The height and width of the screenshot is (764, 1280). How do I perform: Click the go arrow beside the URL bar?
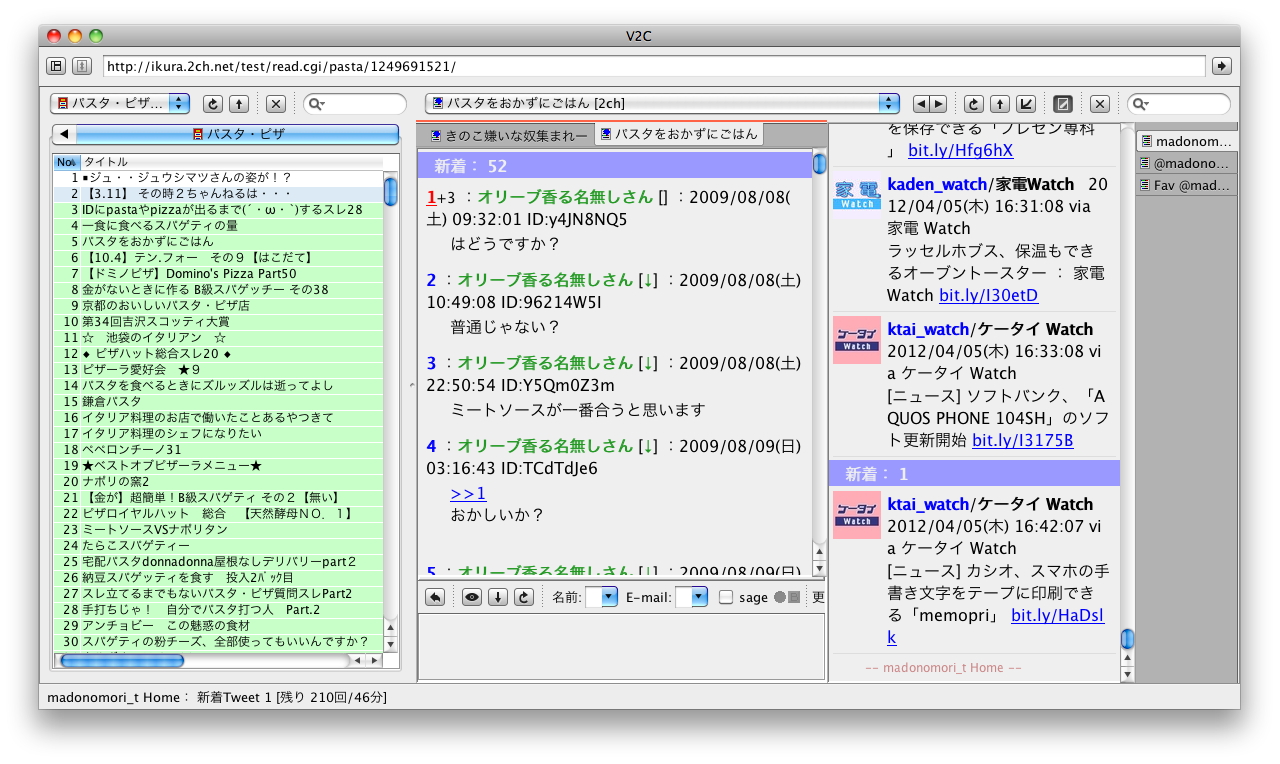(x=1221, y=66)
